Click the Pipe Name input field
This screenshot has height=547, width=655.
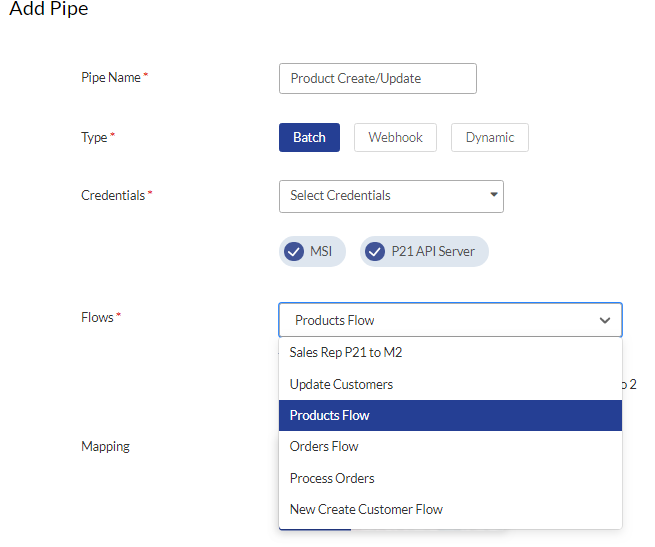(378, 79)
